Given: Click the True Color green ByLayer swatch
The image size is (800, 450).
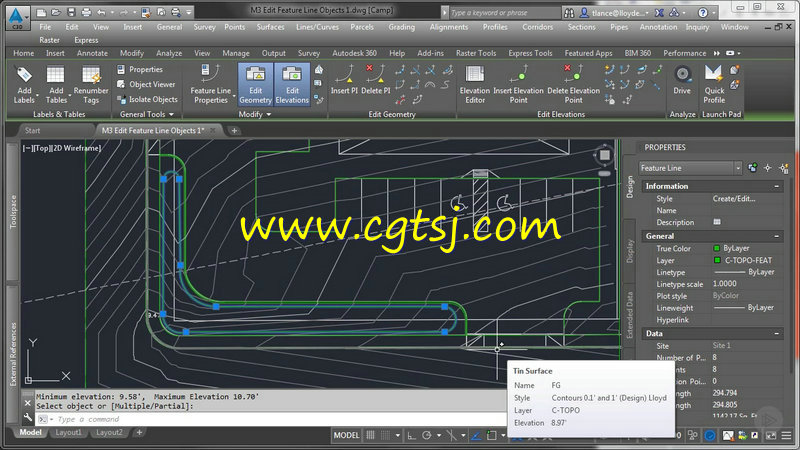Looking at the screenshot, I should [716, 248].
